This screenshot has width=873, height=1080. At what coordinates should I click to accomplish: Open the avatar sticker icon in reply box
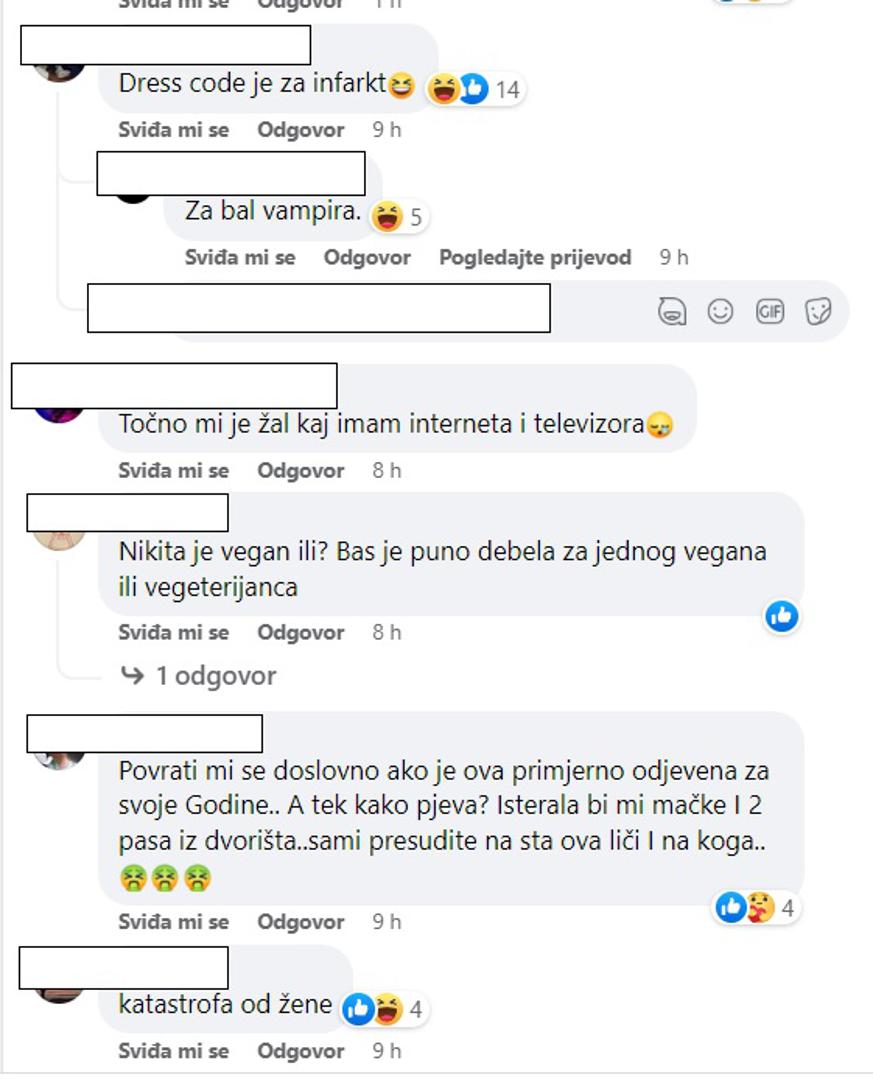click(x=672, y=311)
